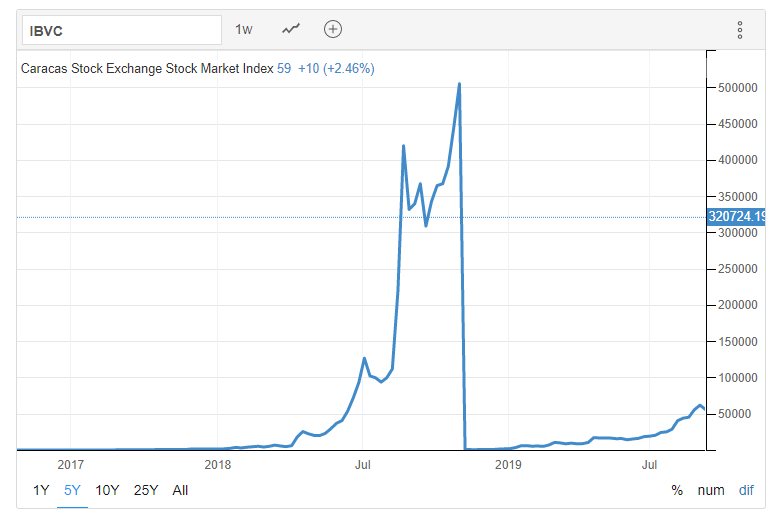Click the index value 59
Image resolution: width=778 pixels, height=518 pixels.
click(x=284, y=68)
